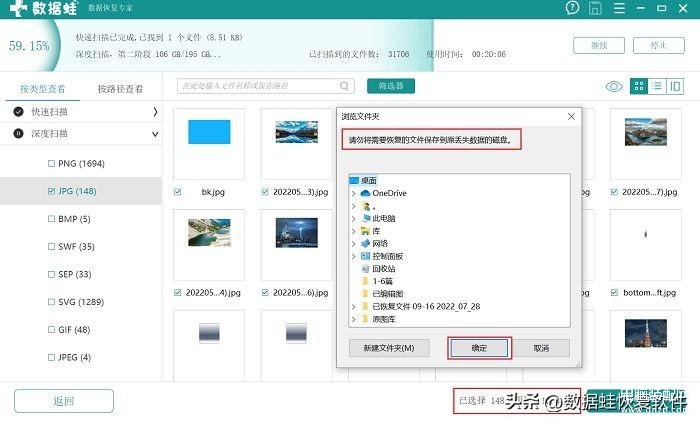This screenshot has width=700, height=423.
Task: Check the JPEG (4) checkbox
Action: tap(51, 357)
